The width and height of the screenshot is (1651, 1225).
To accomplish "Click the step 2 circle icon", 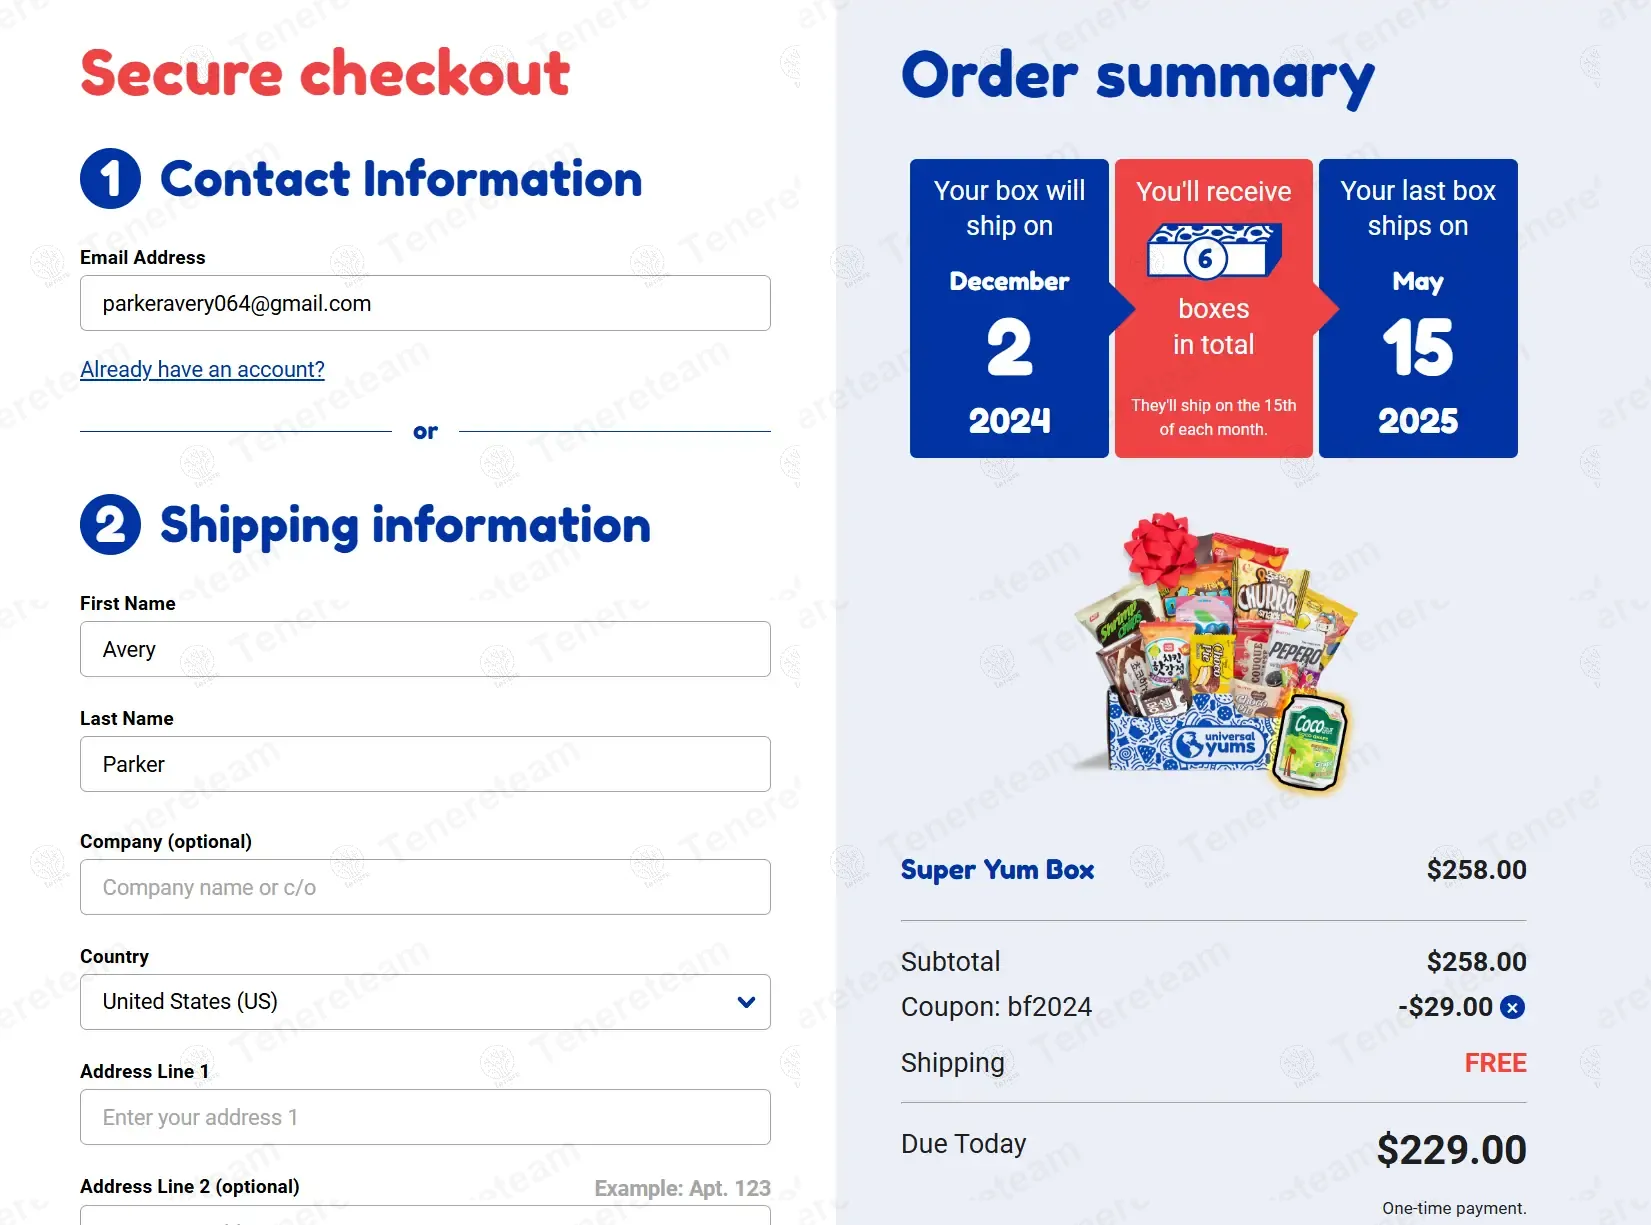I will coord(110,525).
